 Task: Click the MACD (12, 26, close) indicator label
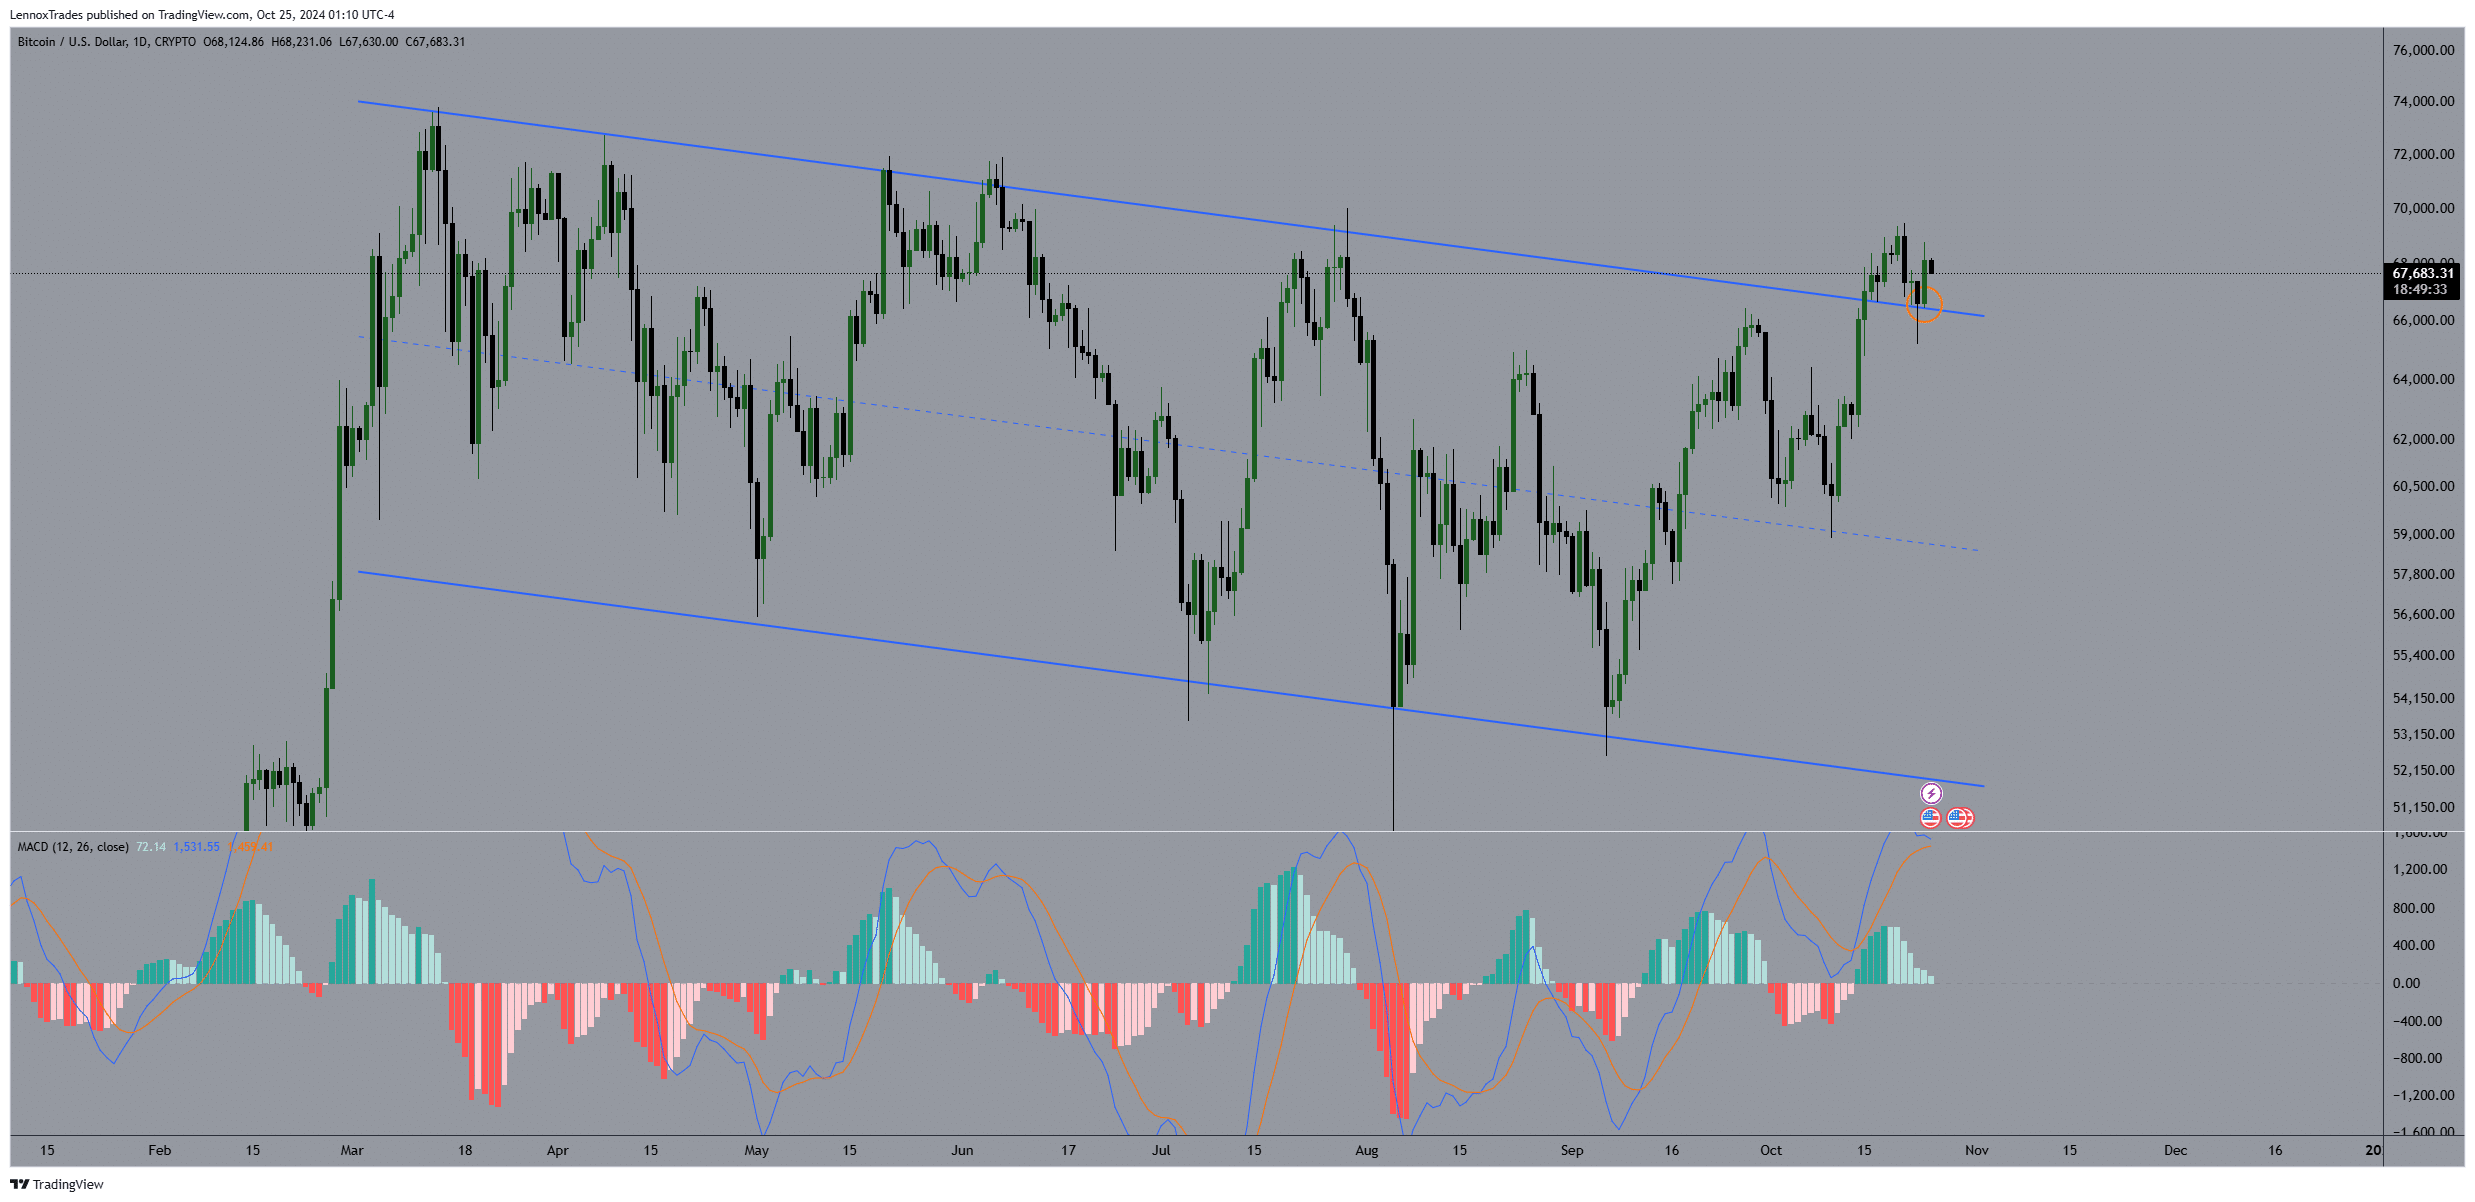tap(73, 847)
